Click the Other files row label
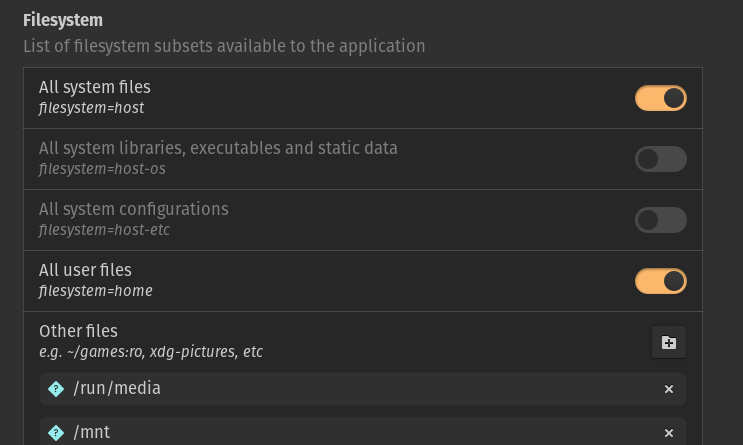The width and height of the screenshot is (743, 445). (x=78, y=331)
